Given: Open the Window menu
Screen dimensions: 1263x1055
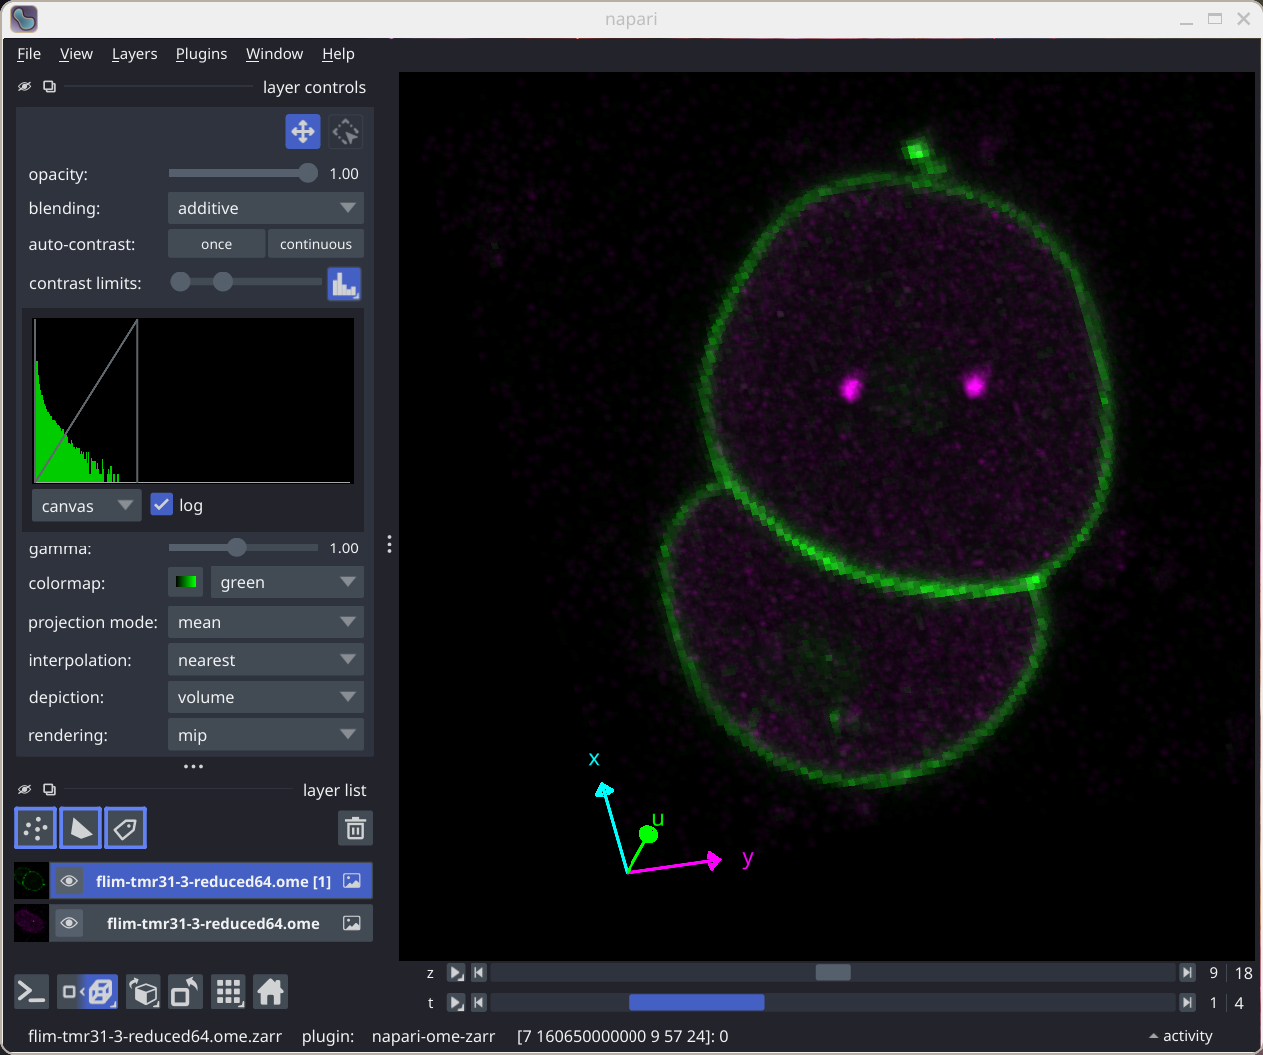Looking at the screenshot, I should 274,54.
